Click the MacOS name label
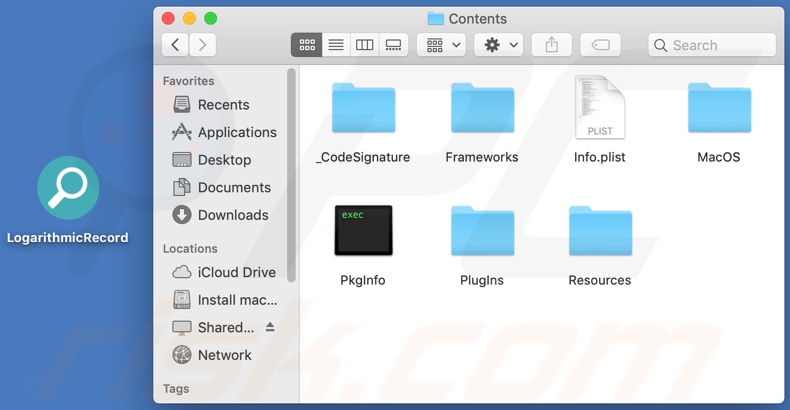Screen dimensions: 790x410 point(719,157)
